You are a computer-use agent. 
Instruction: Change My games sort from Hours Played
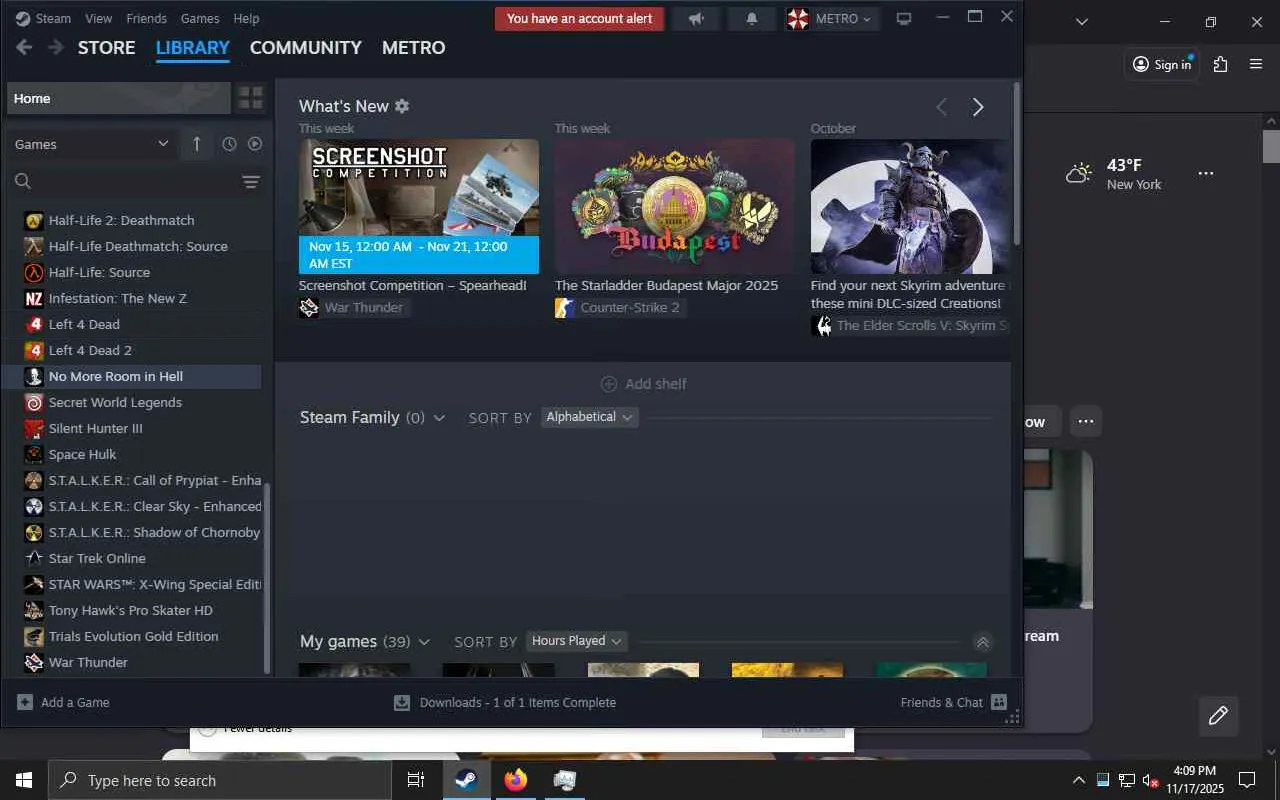[577, 641]
